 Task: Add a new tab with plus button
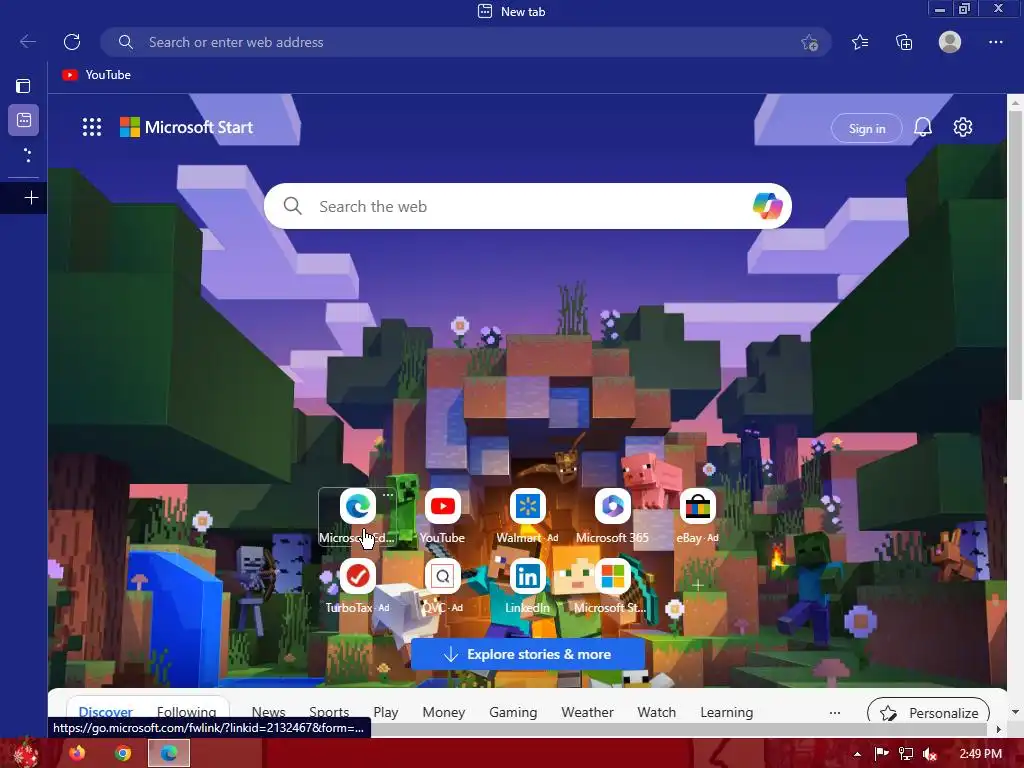pyautogui.click(x=31, y=198)
